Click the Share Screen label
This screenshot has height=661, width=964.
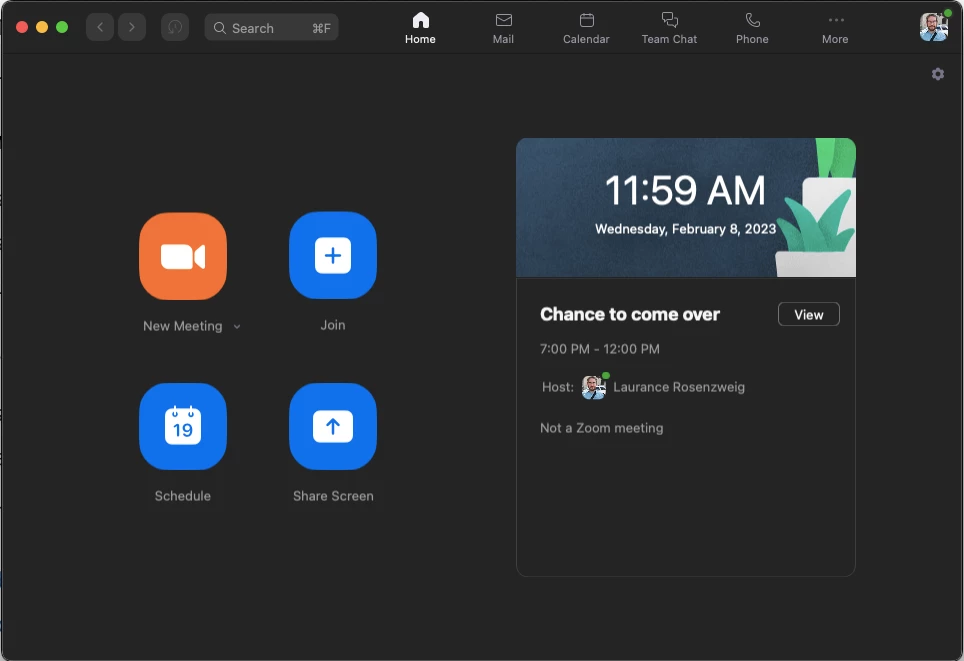[x=333, y=496]
